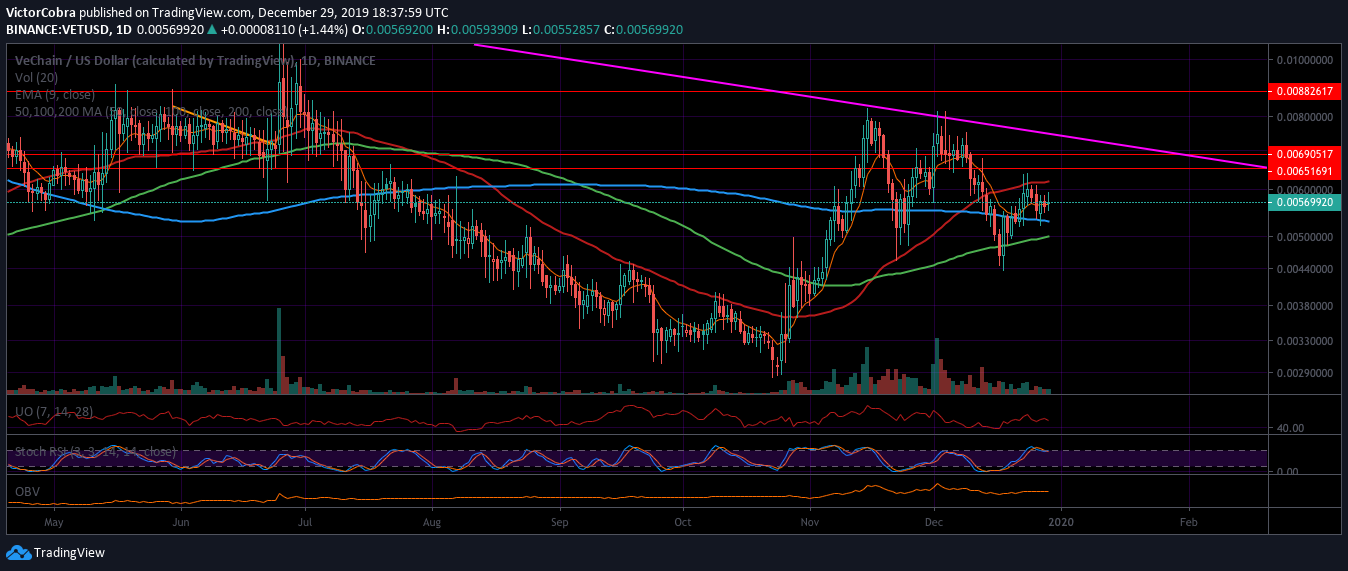Click the 0.00500000 price axis value
Image resolution: width=1348 pixels, height=571 pixels.
(x=1306, y=237)
